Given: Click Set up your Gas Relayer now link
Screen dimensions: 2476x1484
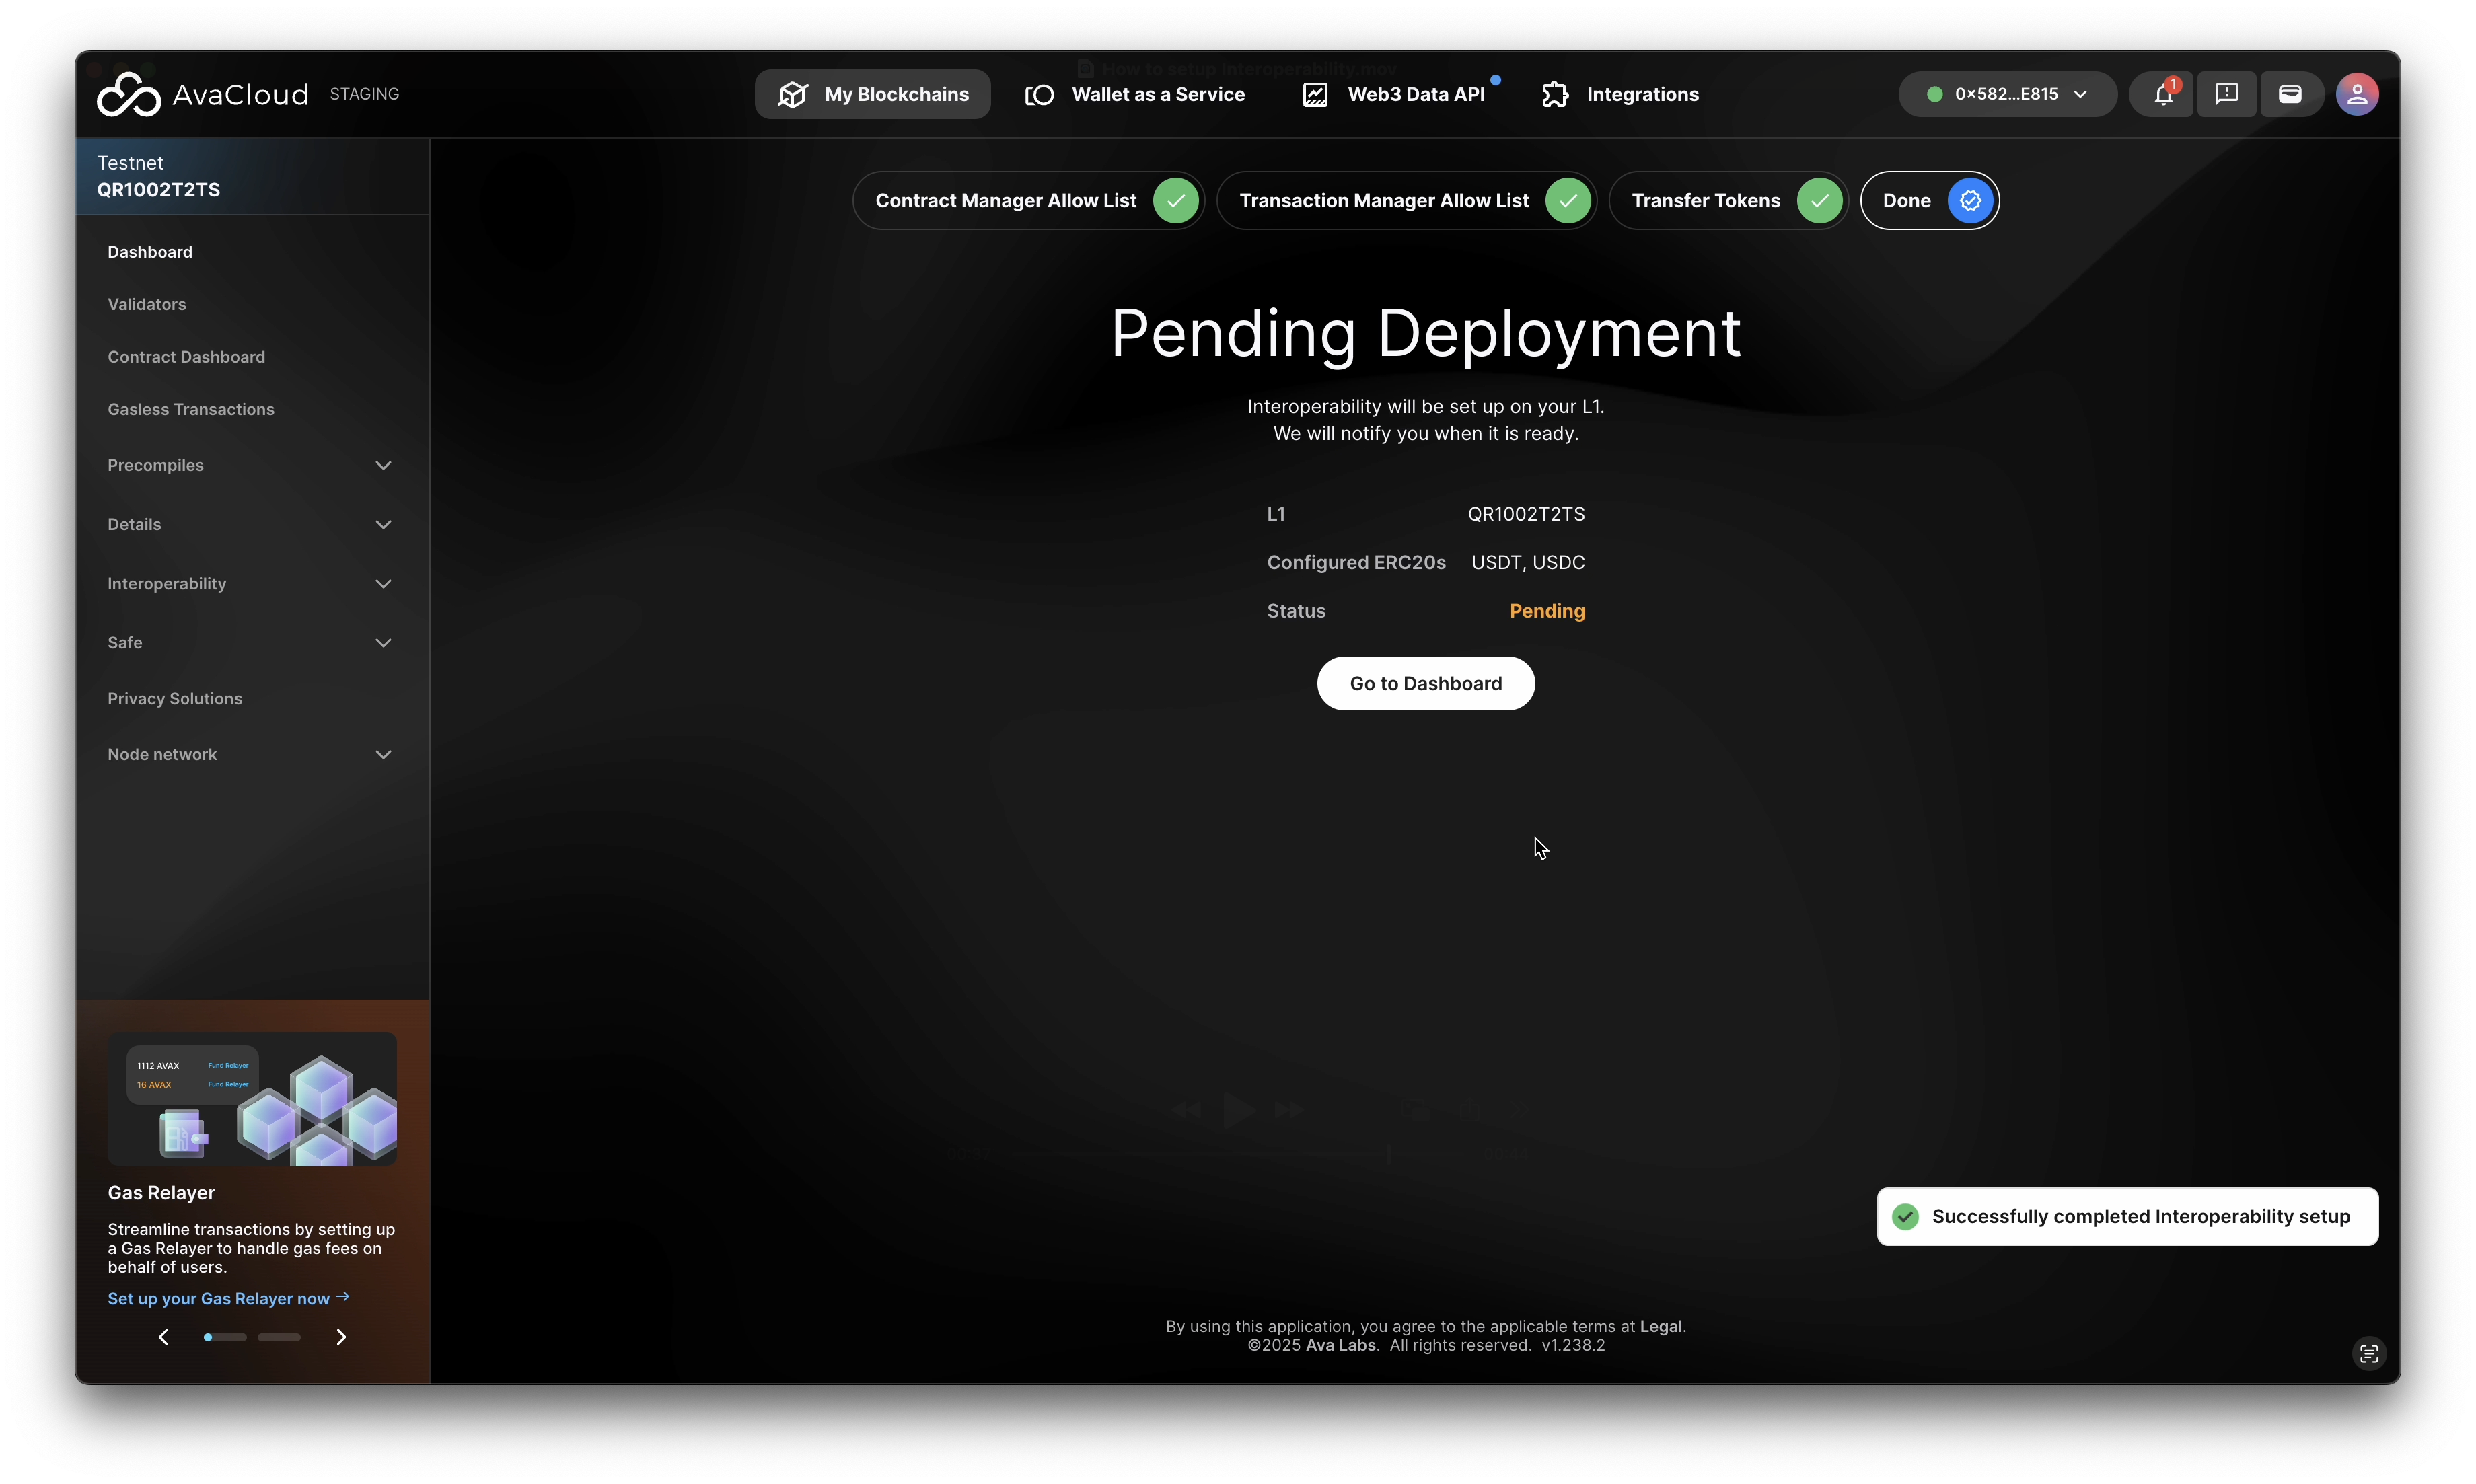Looking at the screenshot, I should pos(228,1298).
